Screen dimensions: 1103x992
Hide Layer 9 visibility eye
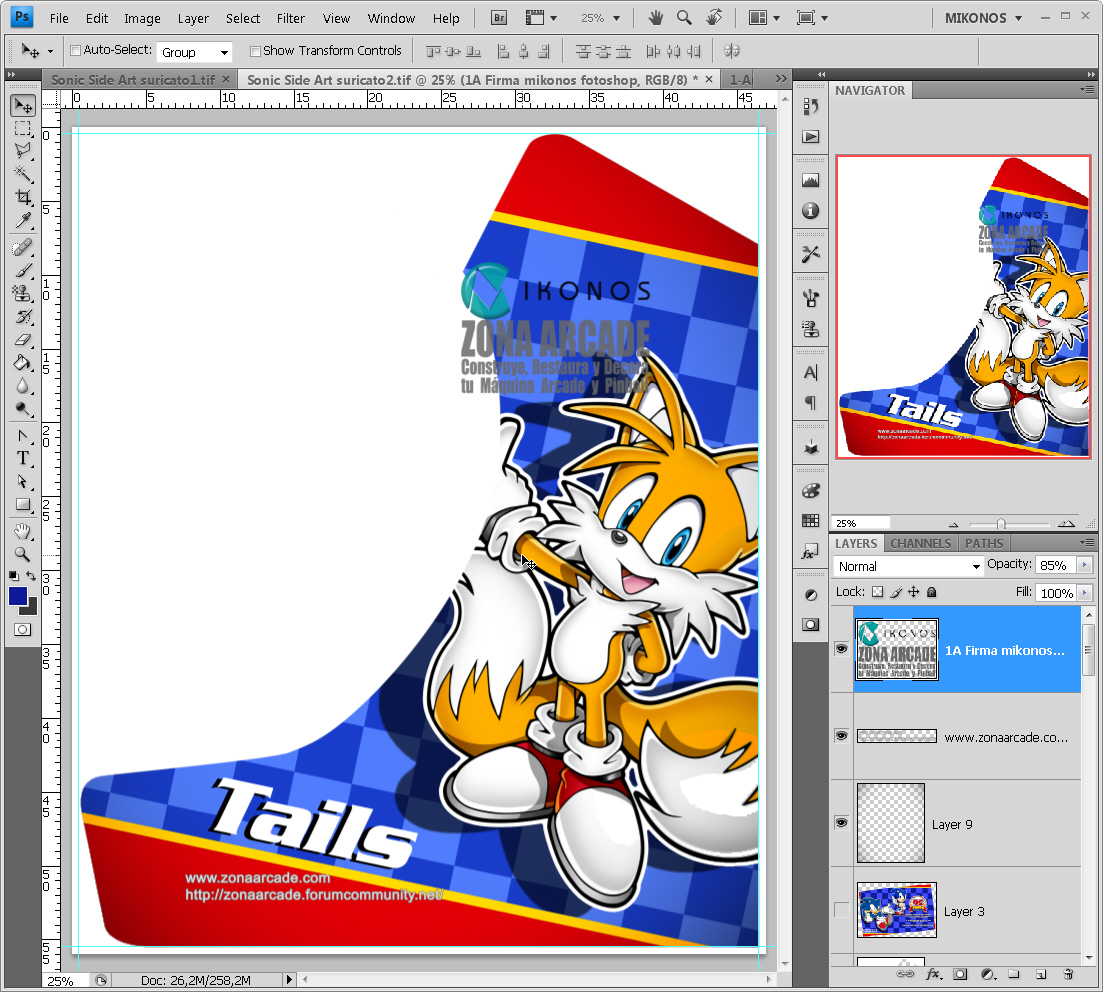pos(841,822)
